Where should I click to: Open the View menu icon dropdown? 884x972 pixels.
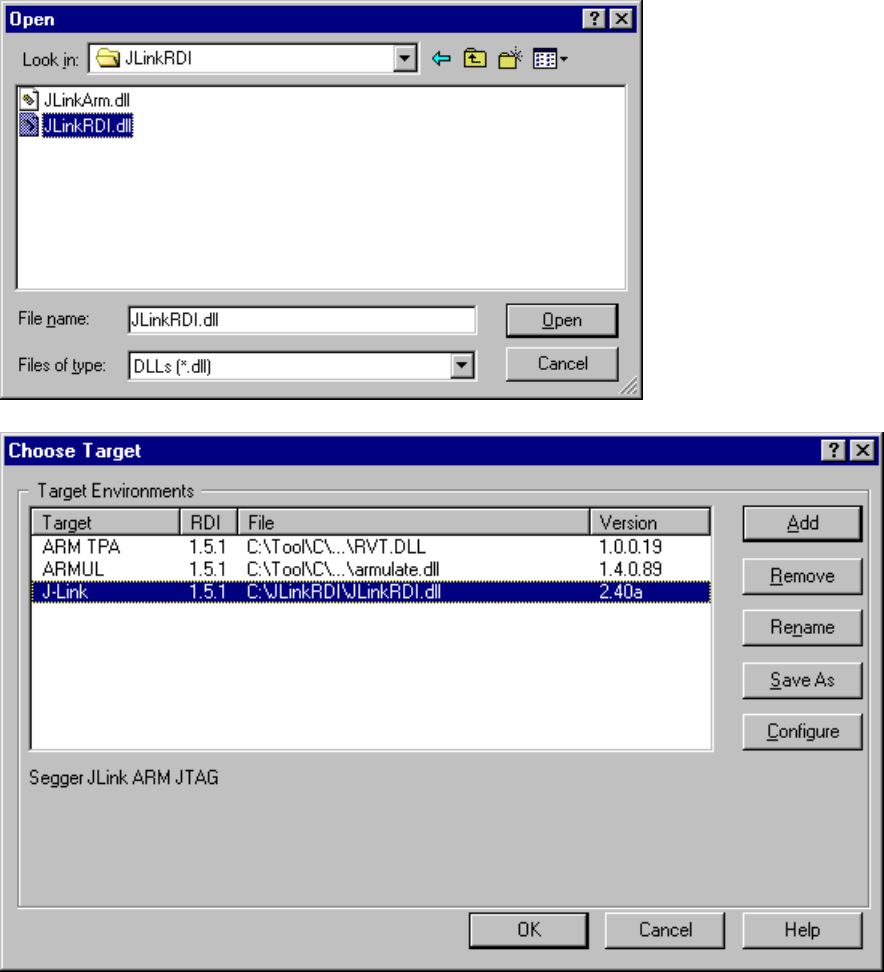coord(550,59)
